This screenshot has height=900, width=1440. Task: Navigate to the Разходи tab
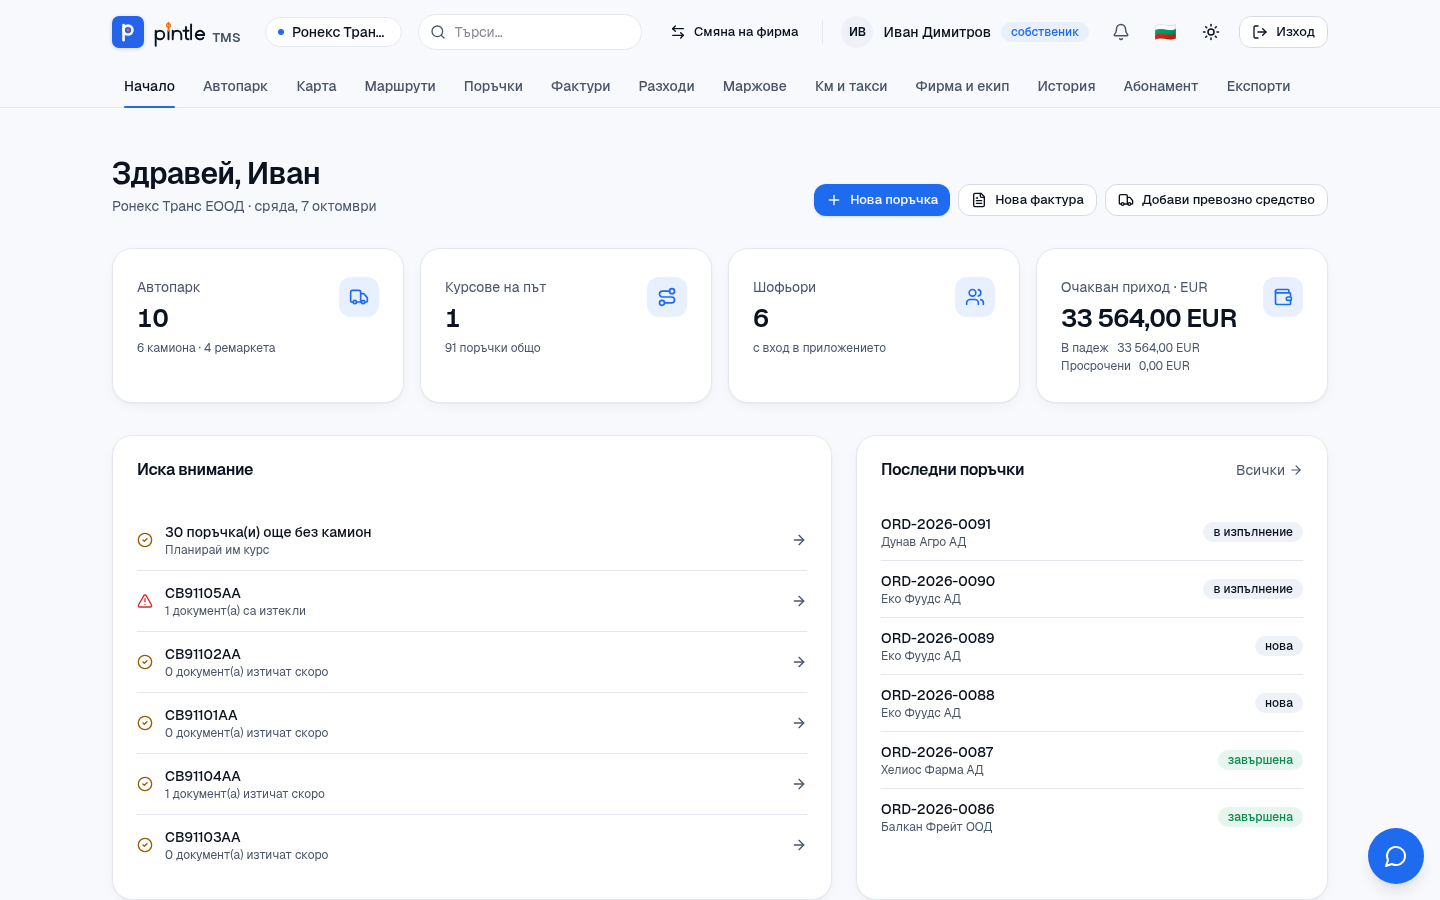(667, 86)
